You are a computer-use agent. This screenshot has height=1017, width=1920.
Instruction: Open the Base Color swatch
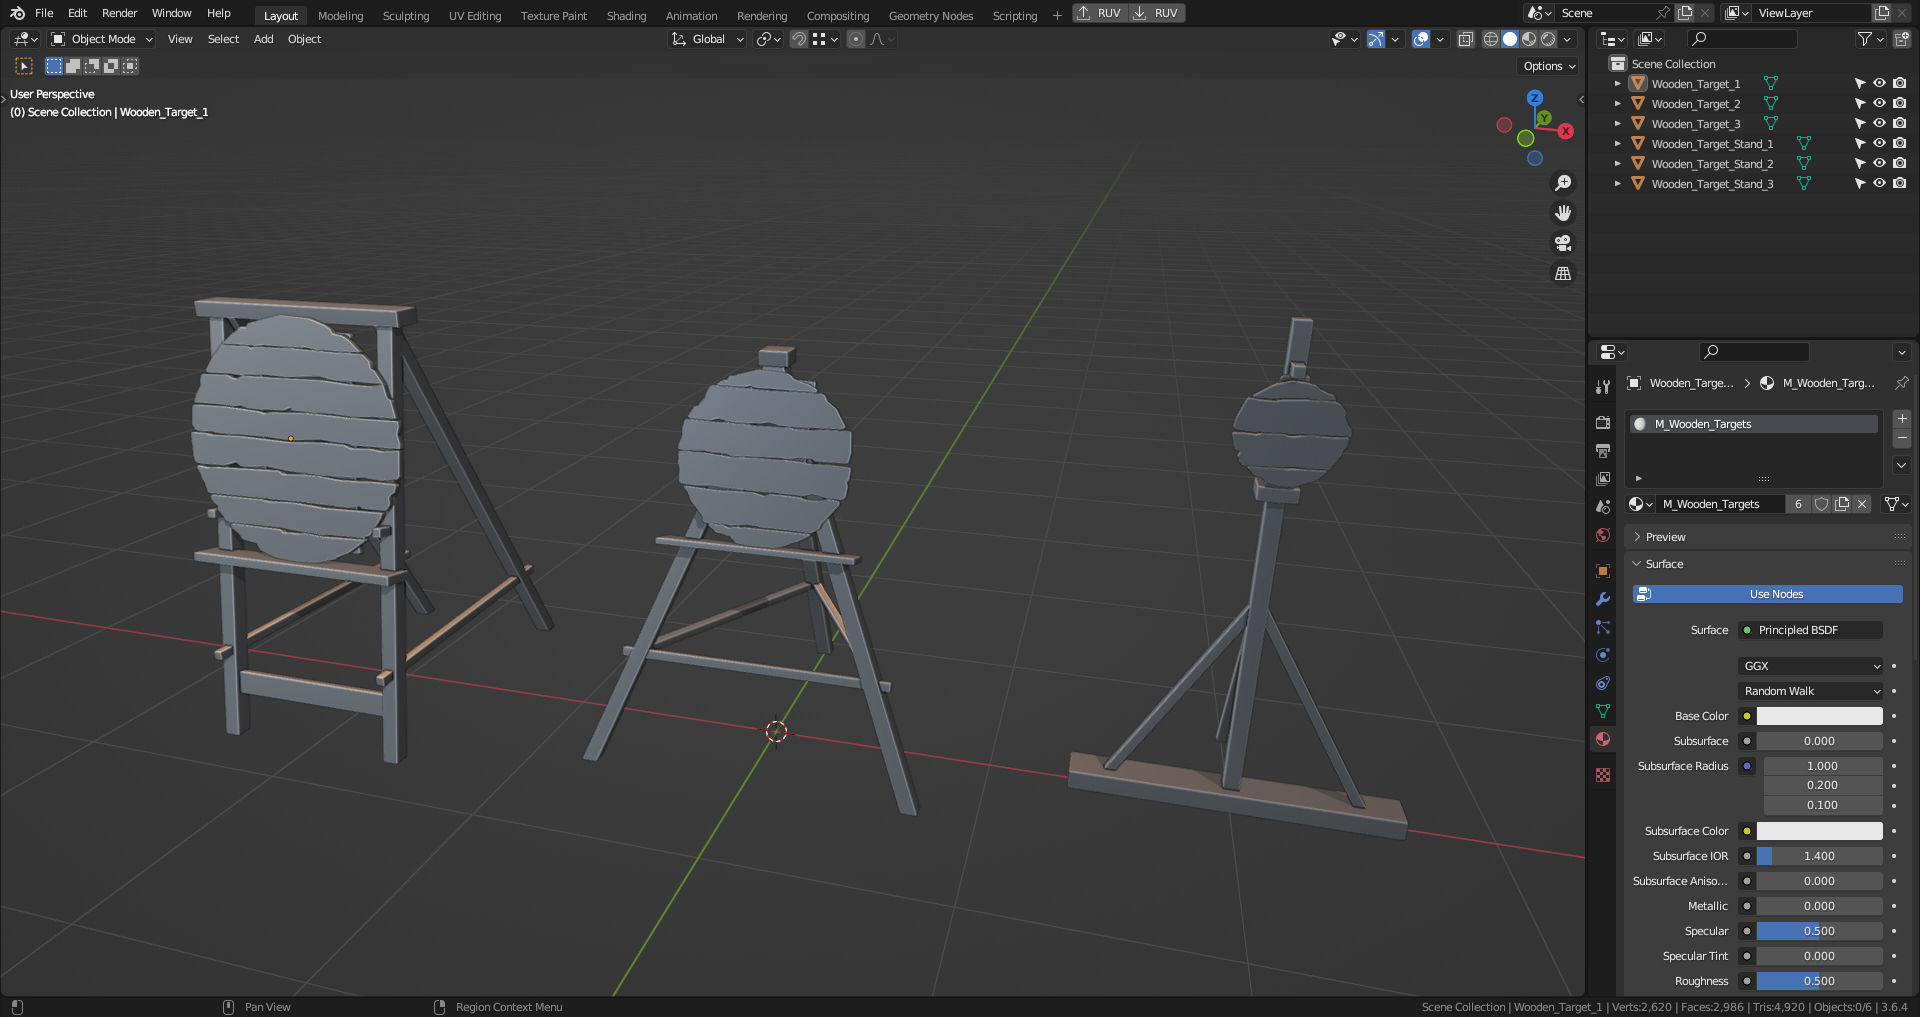coord(1819,716)
